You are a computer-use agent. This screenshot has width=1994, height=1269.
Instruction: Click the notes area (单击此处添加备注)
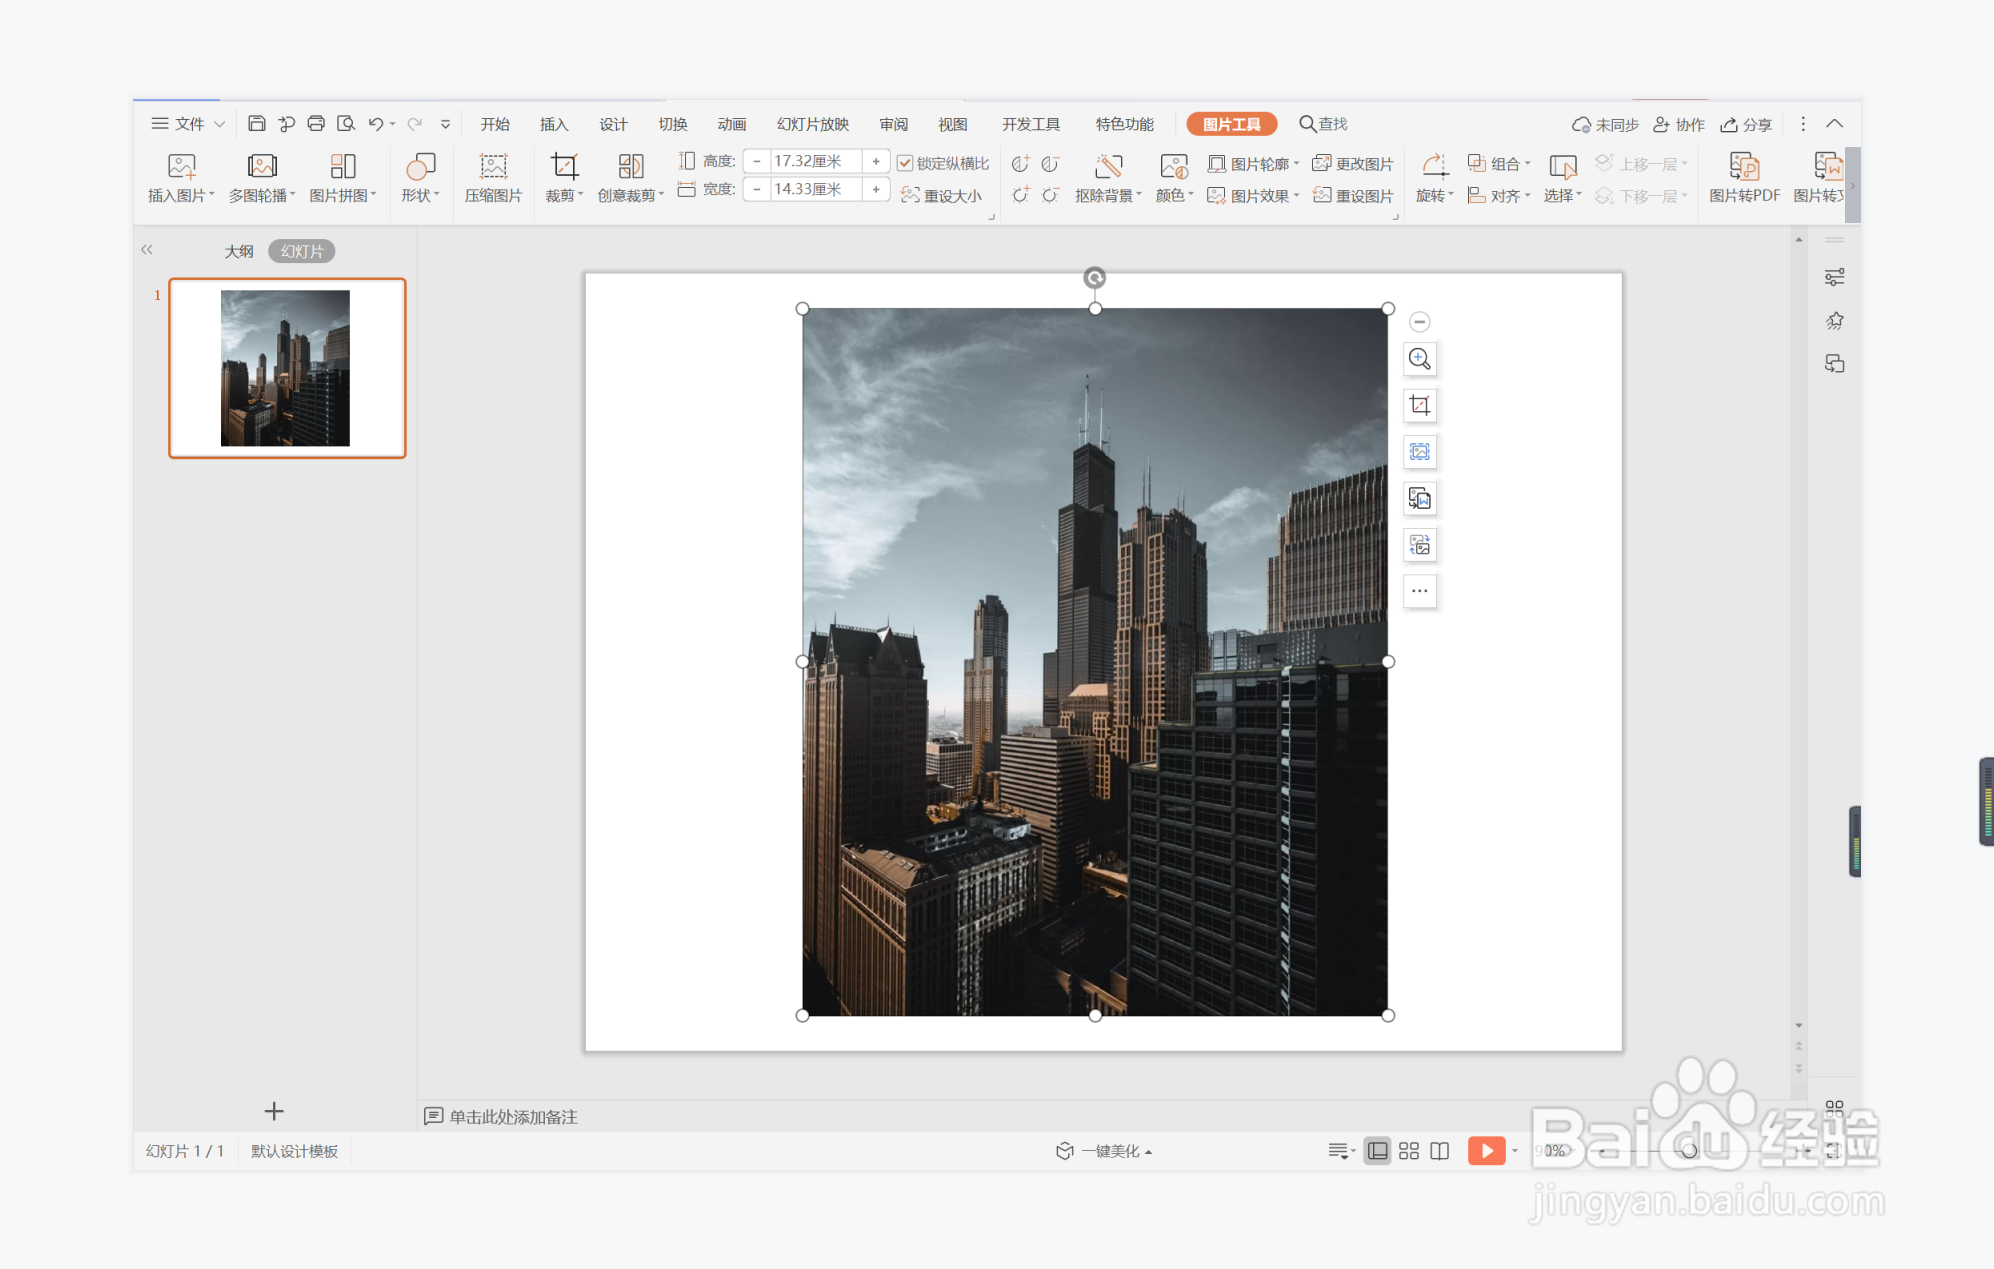pyautogui.click(x=514, y=1117)
